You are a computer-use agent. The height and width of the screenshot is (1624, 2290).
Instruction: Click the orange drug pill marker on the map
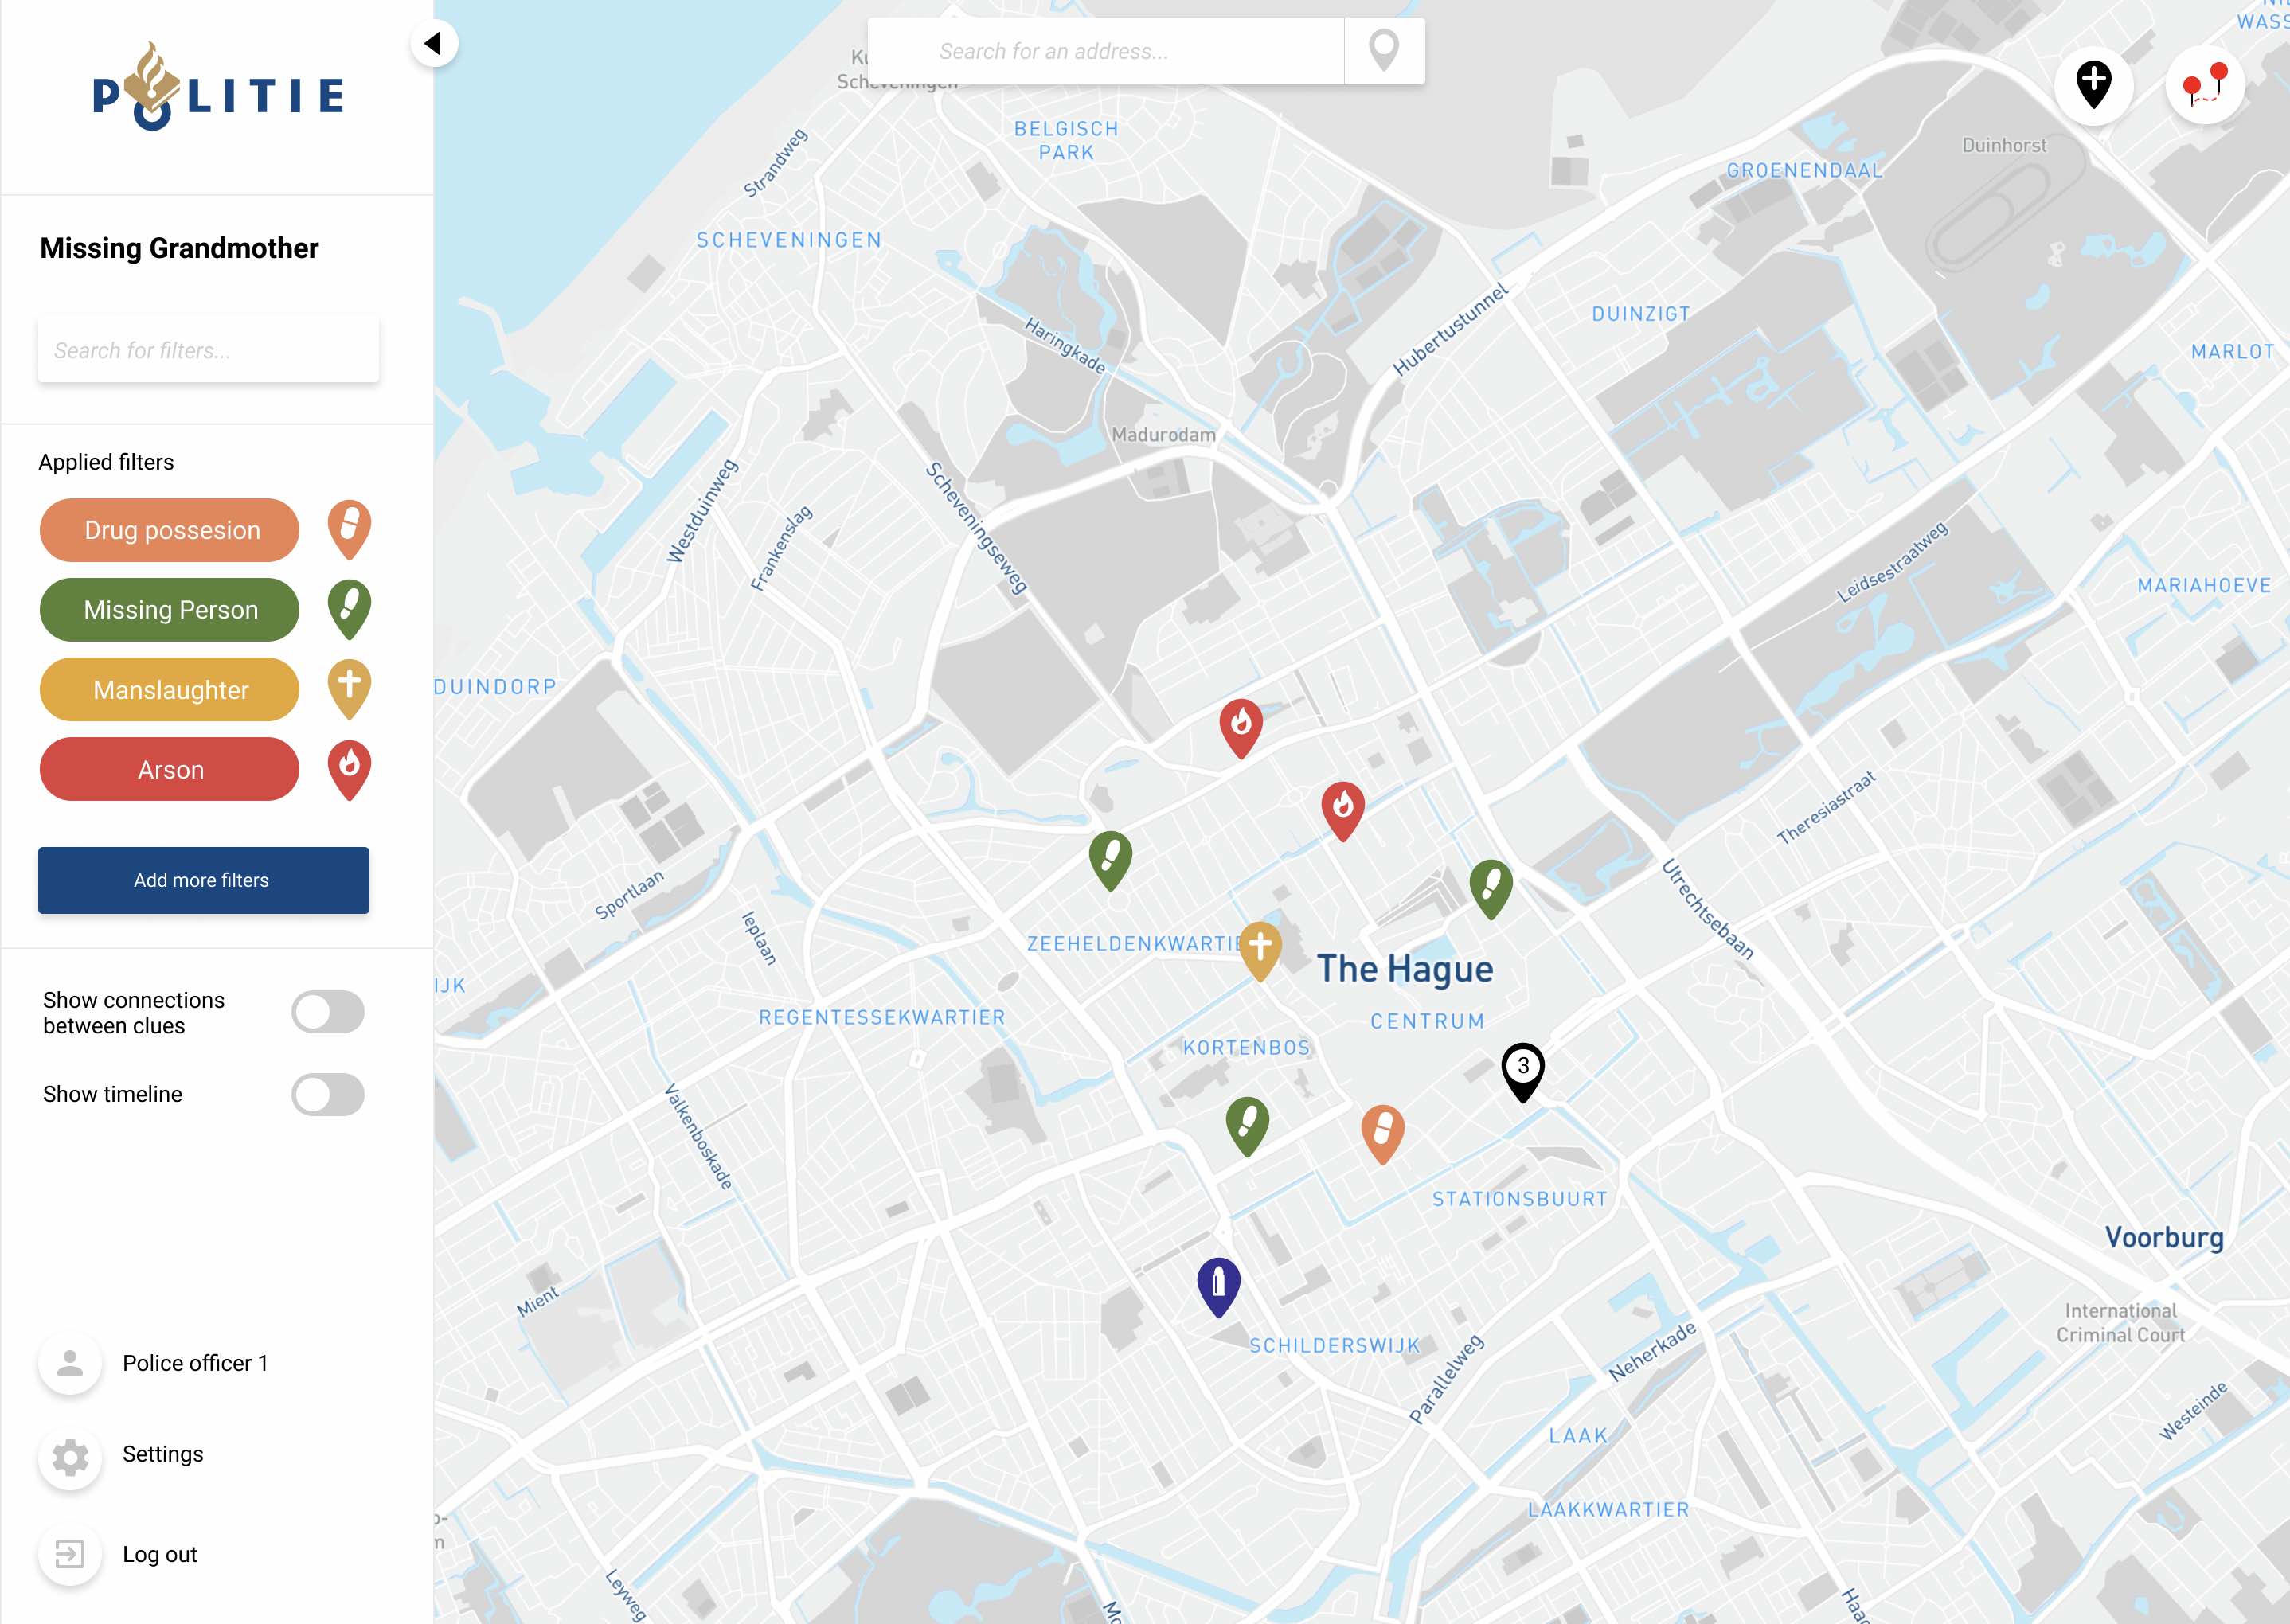pos(1382,1131)
